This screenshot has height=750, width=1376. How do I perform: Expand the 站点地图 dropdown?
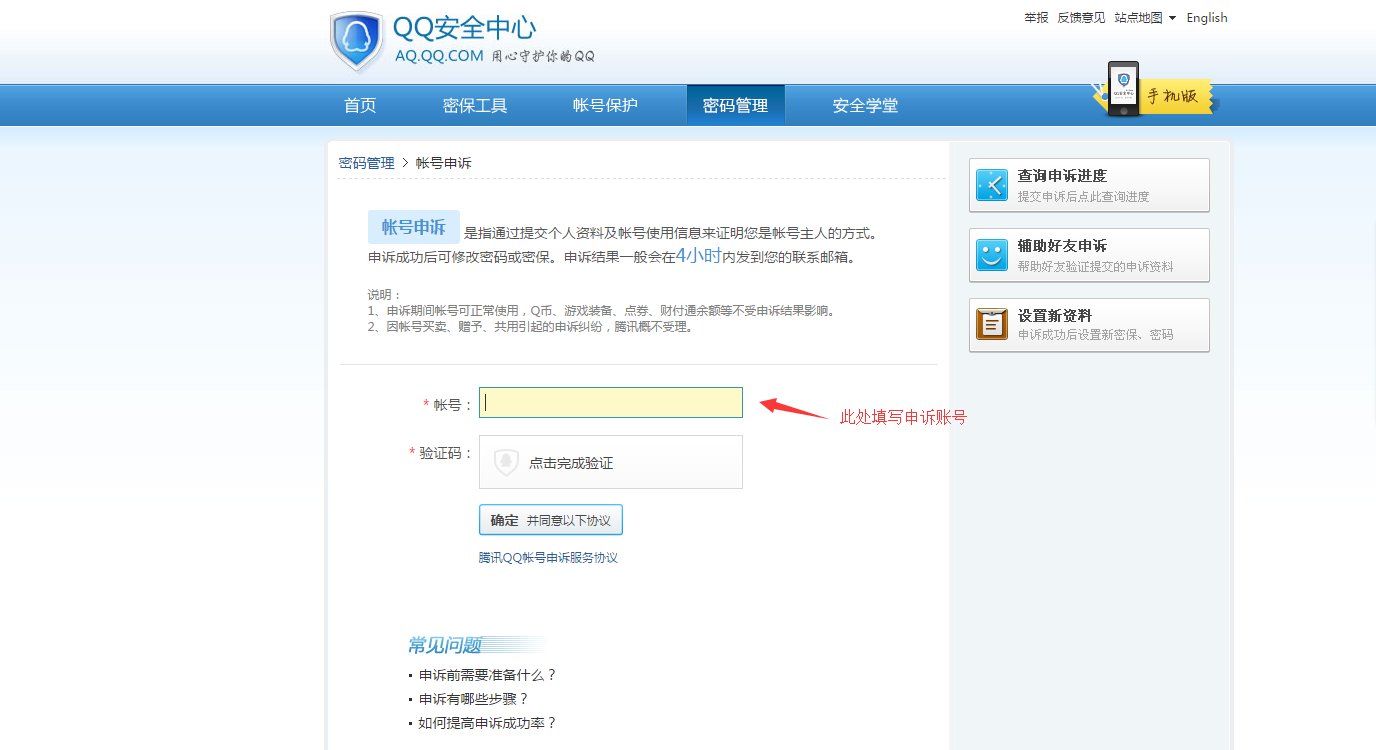click(1146, 18)
